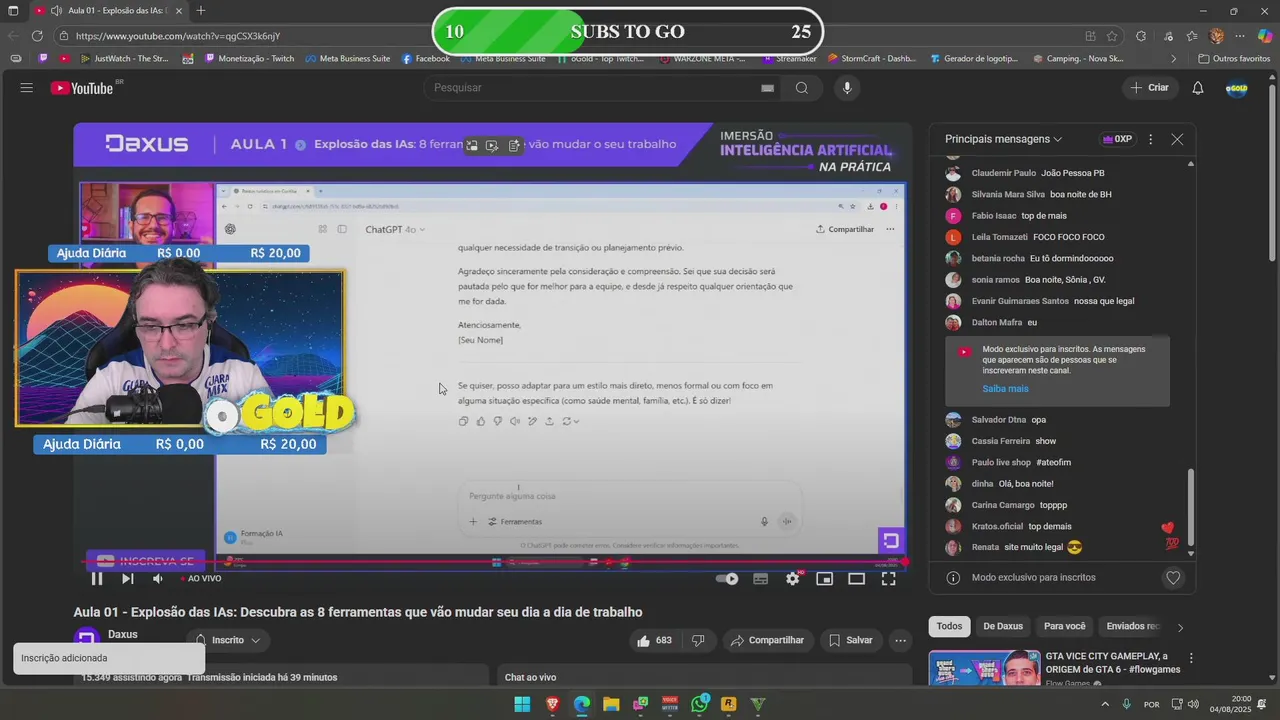The image size is (1280, 720).
Task: Mute the video volume
Action: [157, 578]
